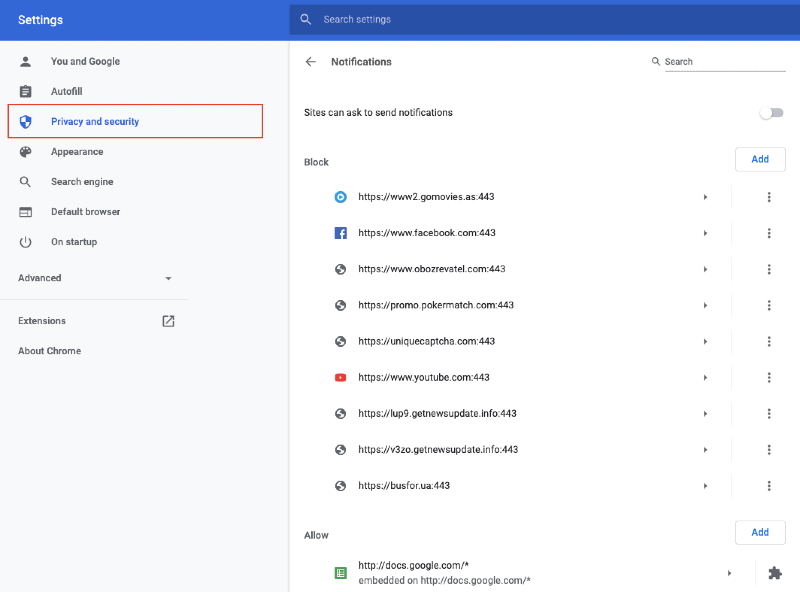Expand details arrow for docs.google.com entry
This screenshot has width=800, height=592.
coord(729,573)
